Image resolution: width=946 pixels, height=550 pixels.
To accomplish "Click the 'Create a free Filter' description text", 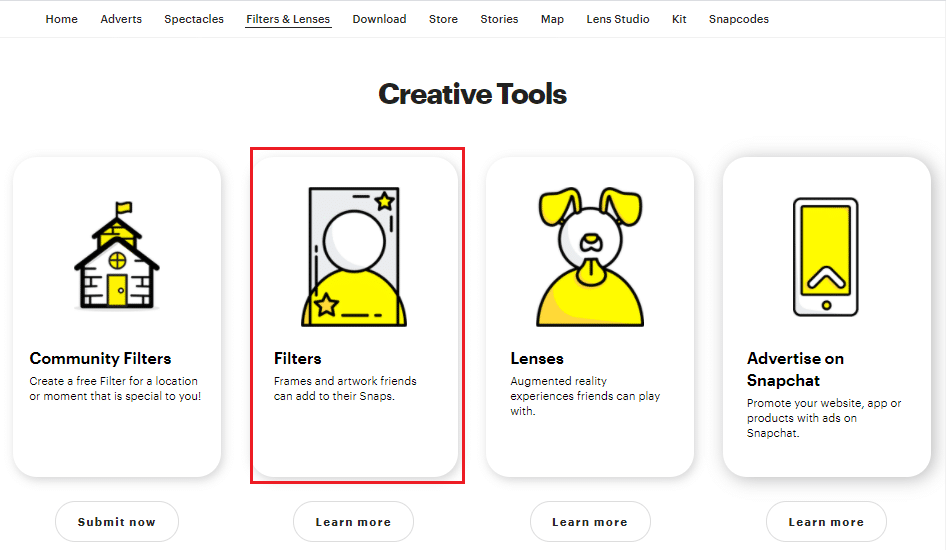I will coord(115,388).
